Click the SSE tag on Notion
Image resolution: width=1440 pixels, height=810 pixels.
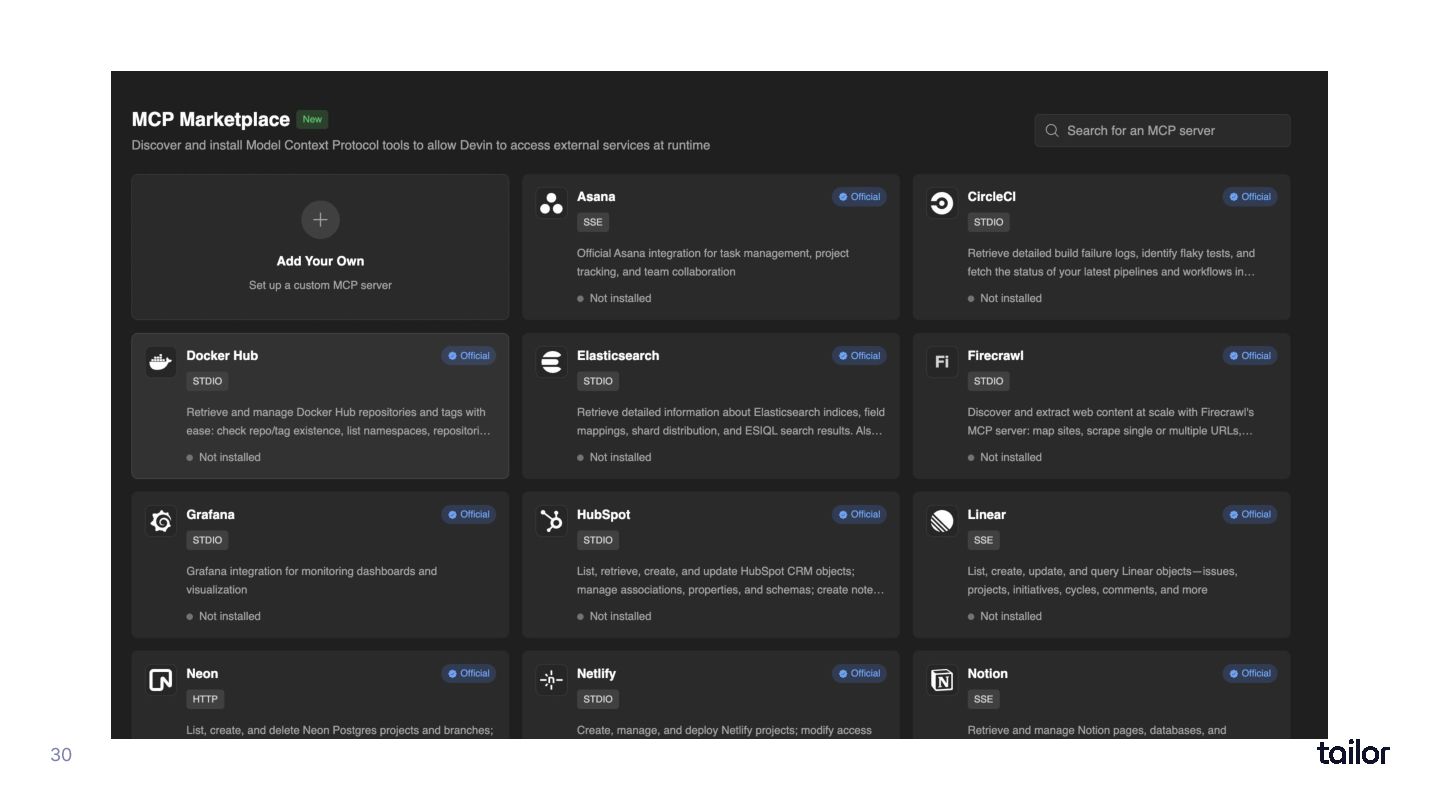click(983, 699)
